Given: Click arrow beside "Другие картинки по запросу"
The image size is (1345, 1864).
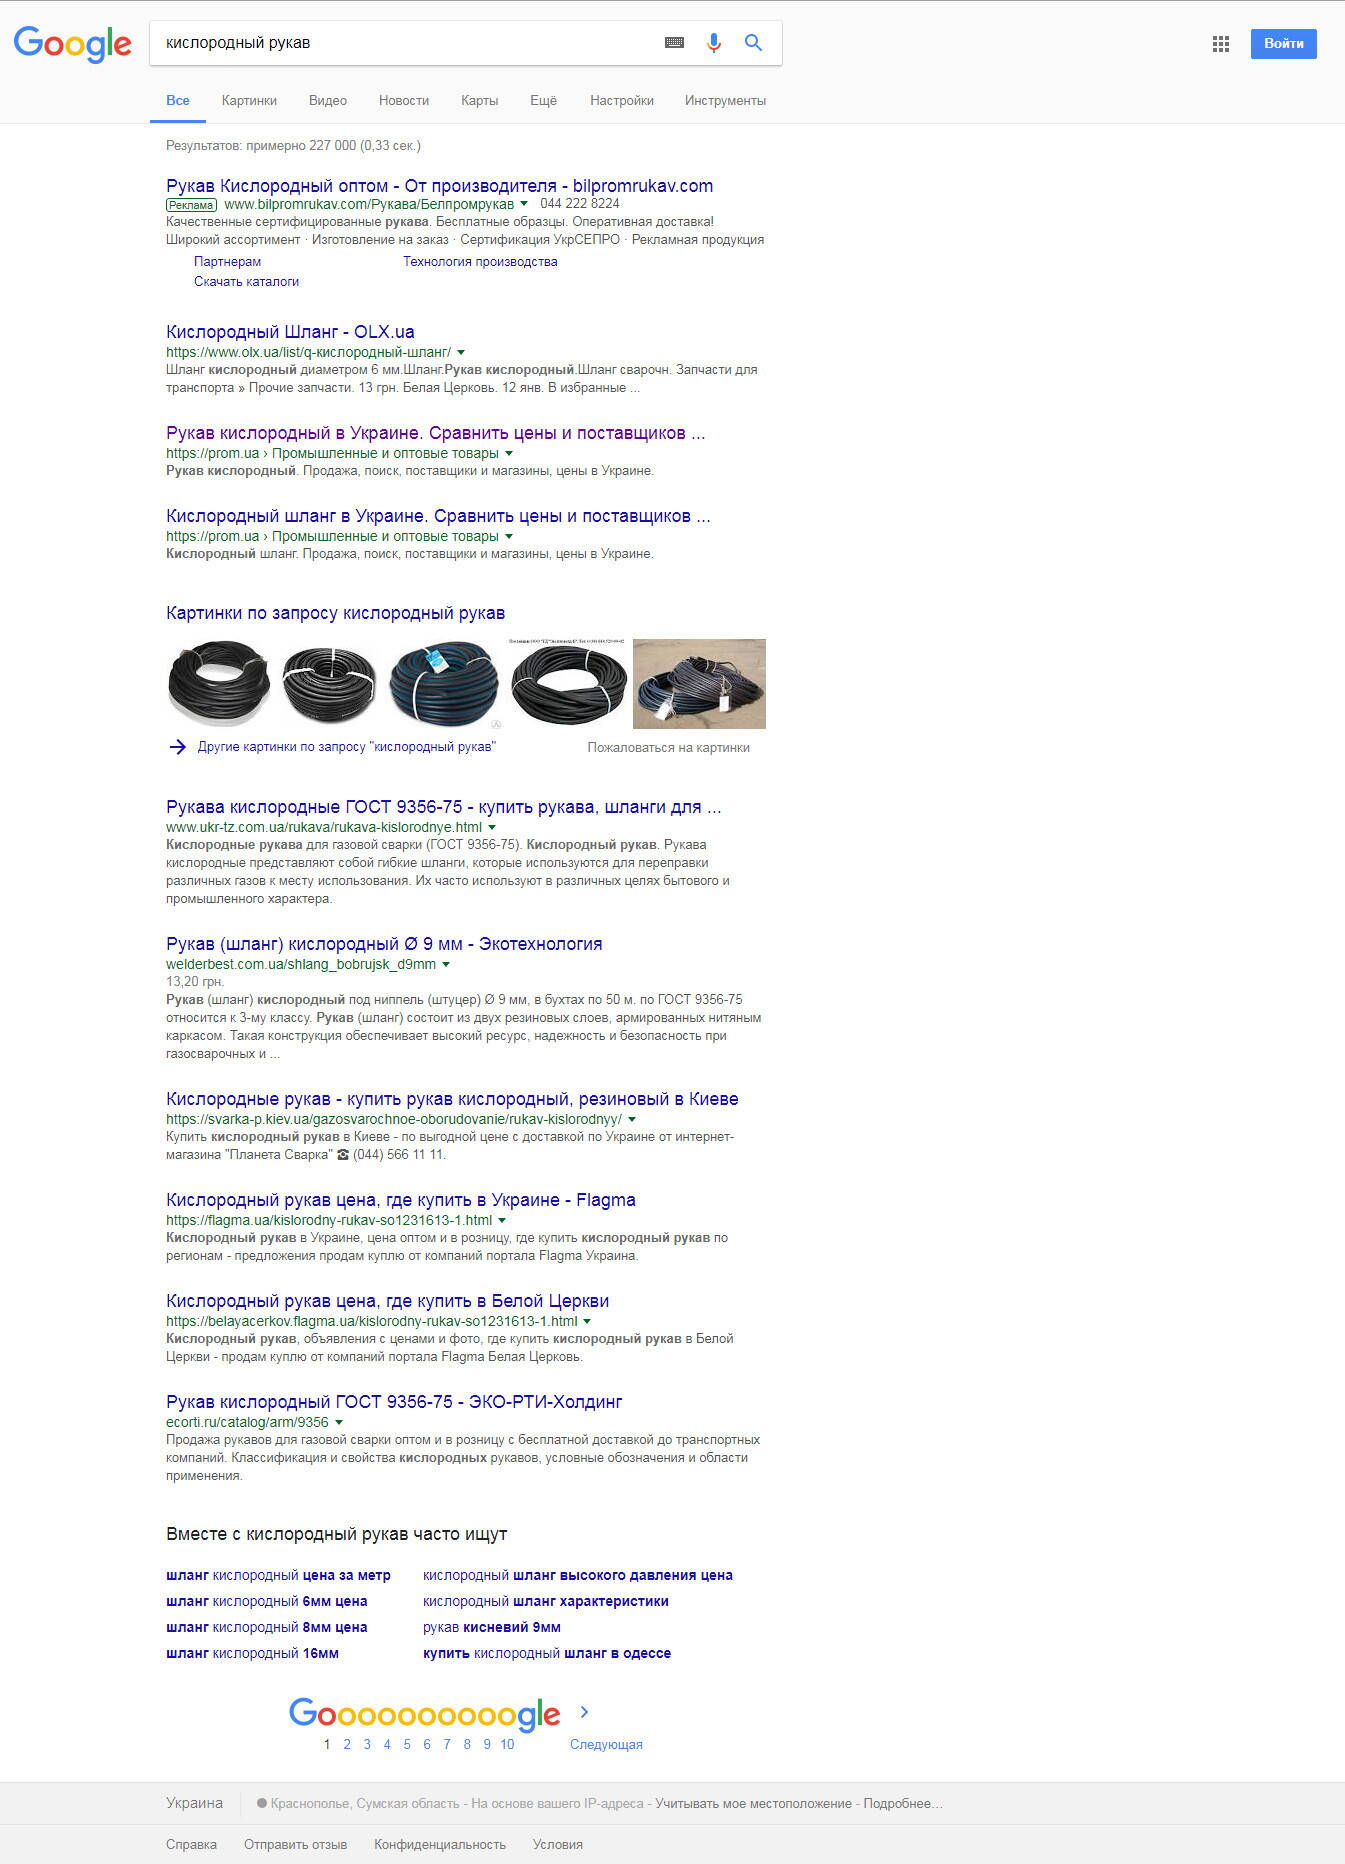Looking at the screenshot, I should tap(177, 747).
